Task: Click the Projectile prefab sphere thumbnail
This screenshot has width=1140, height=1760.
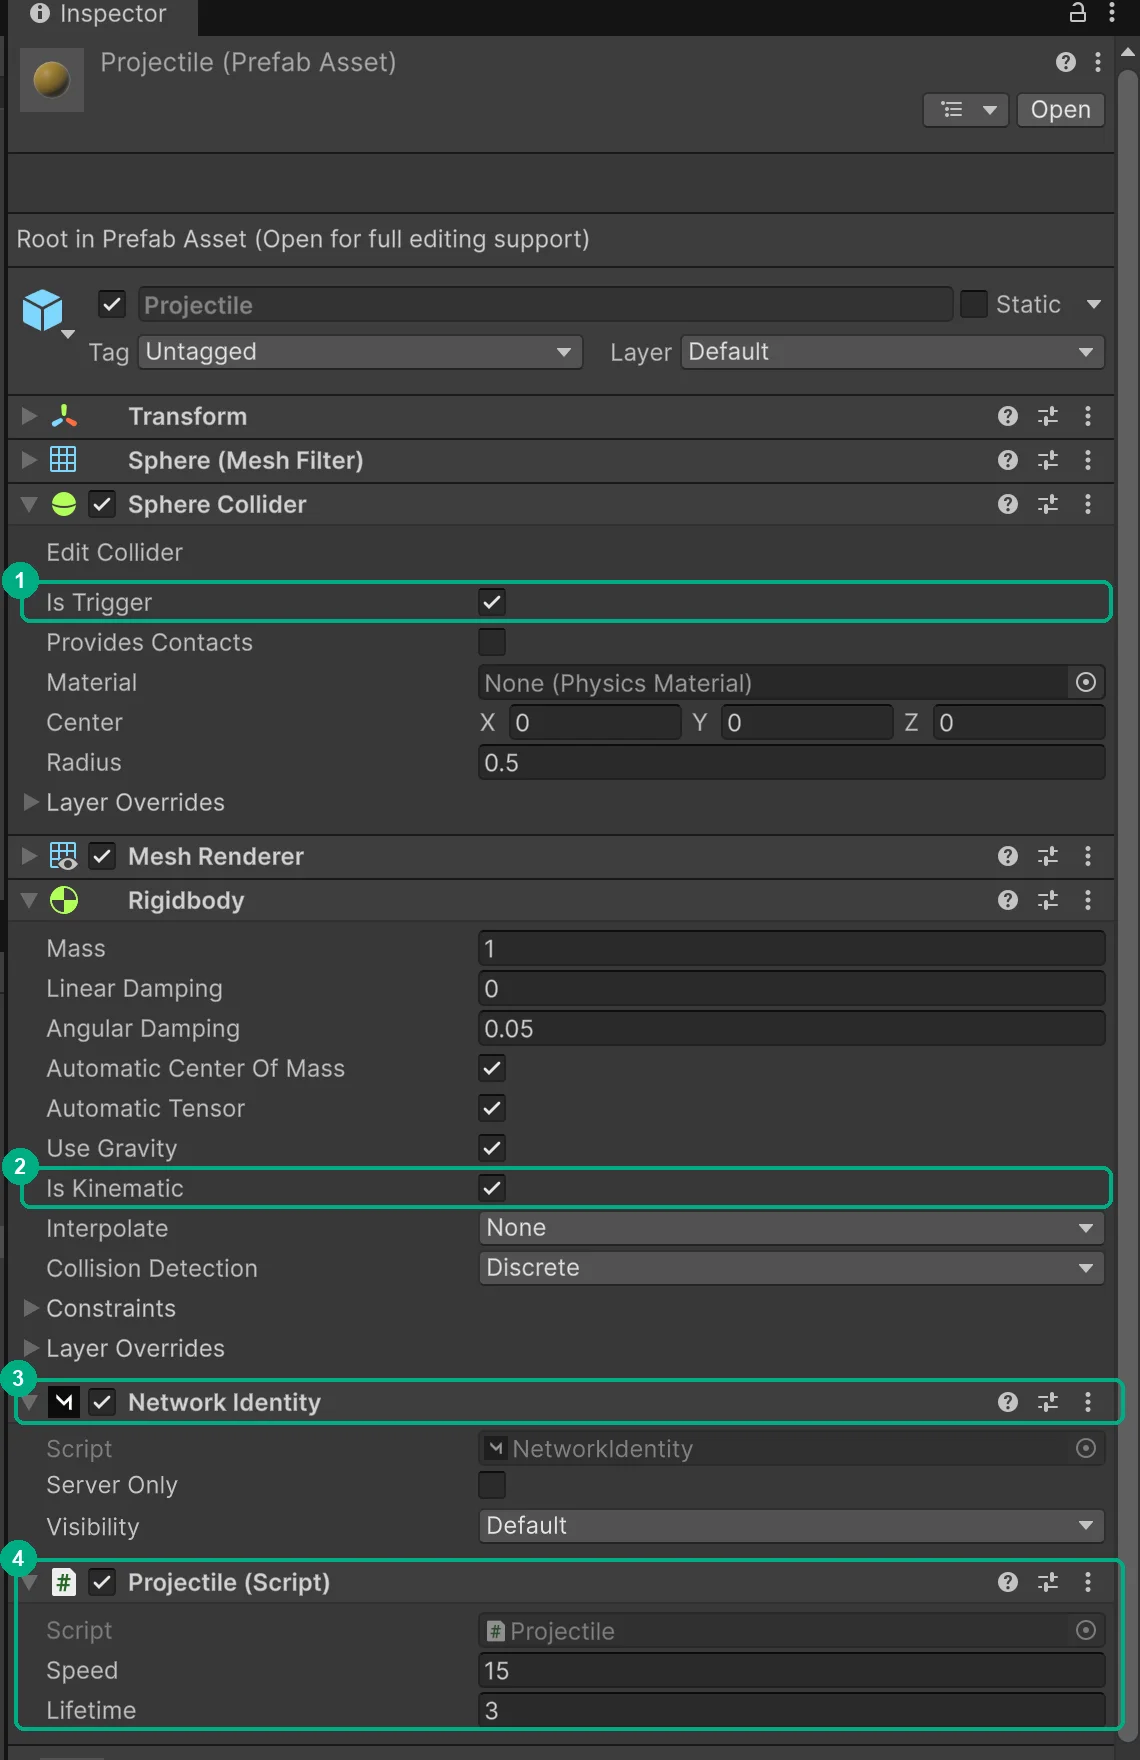Action: (x=51, y=79)
